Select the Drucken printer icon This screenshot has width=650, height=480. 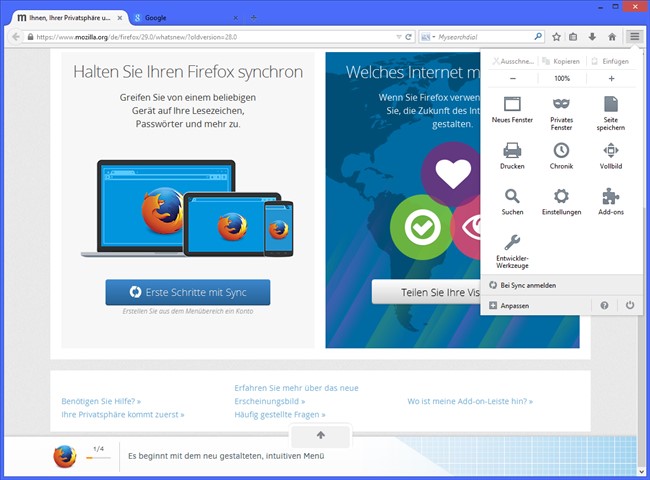pos(512,150)
